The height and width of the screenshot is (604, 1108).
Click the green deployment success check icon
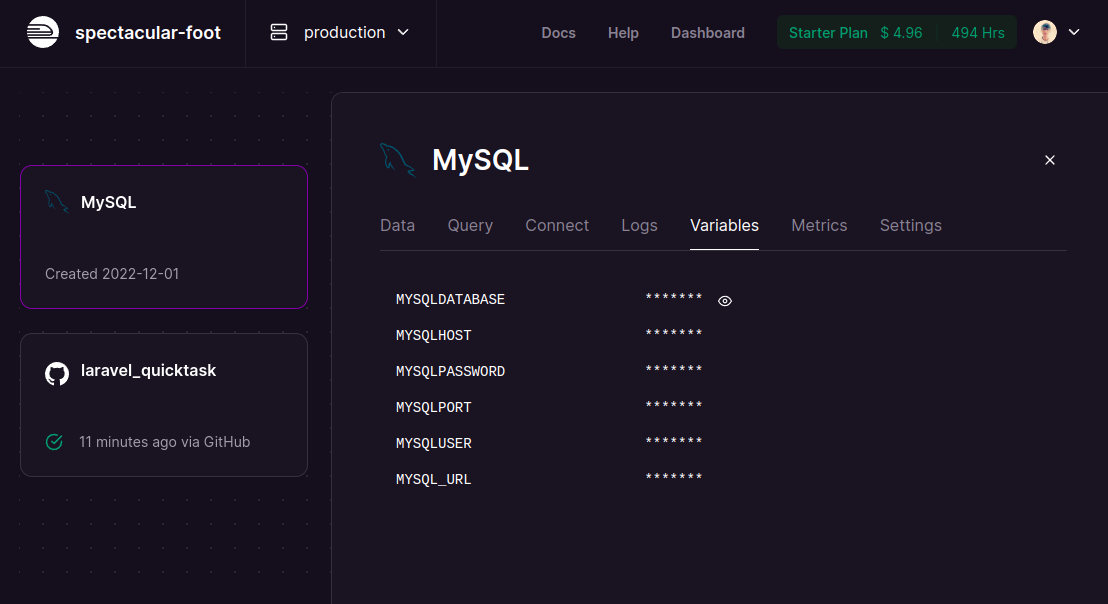pos(54,441)
